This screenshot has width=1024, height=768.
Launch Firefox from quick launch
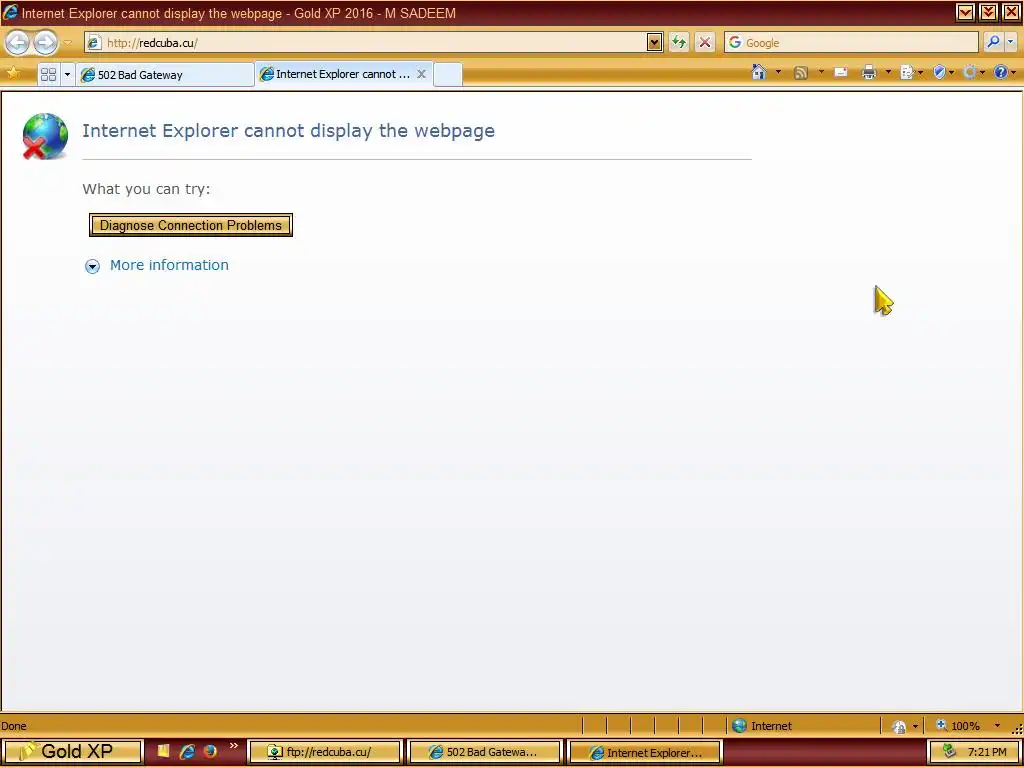(x=210, y=751)
